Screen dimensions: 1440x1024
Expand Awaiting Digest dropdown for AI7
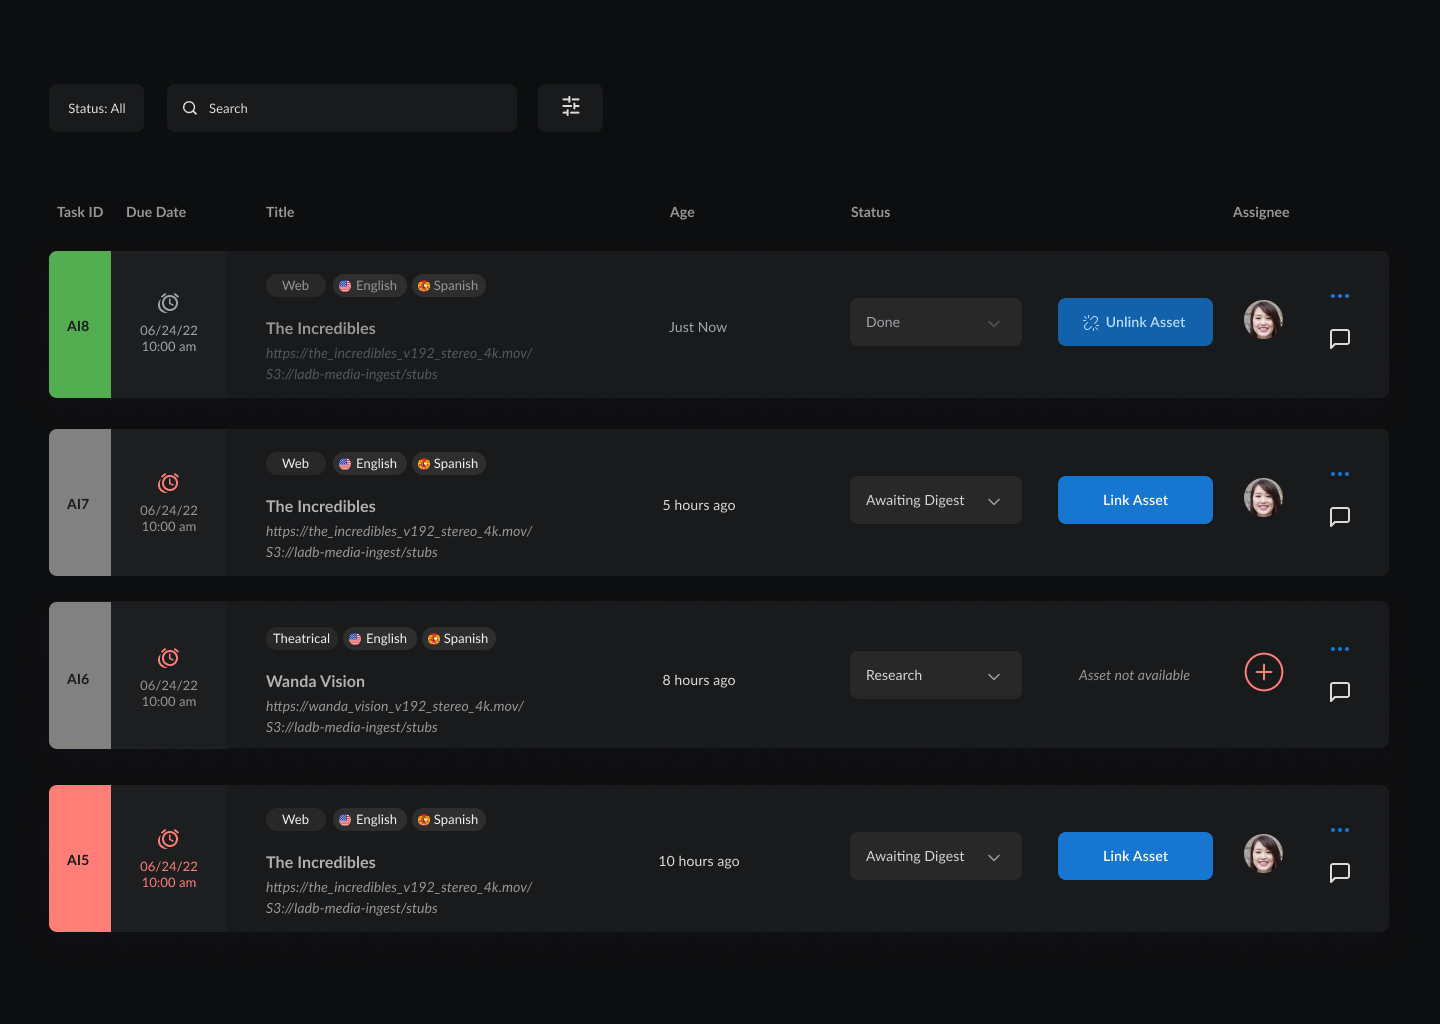tap(936, 500)
